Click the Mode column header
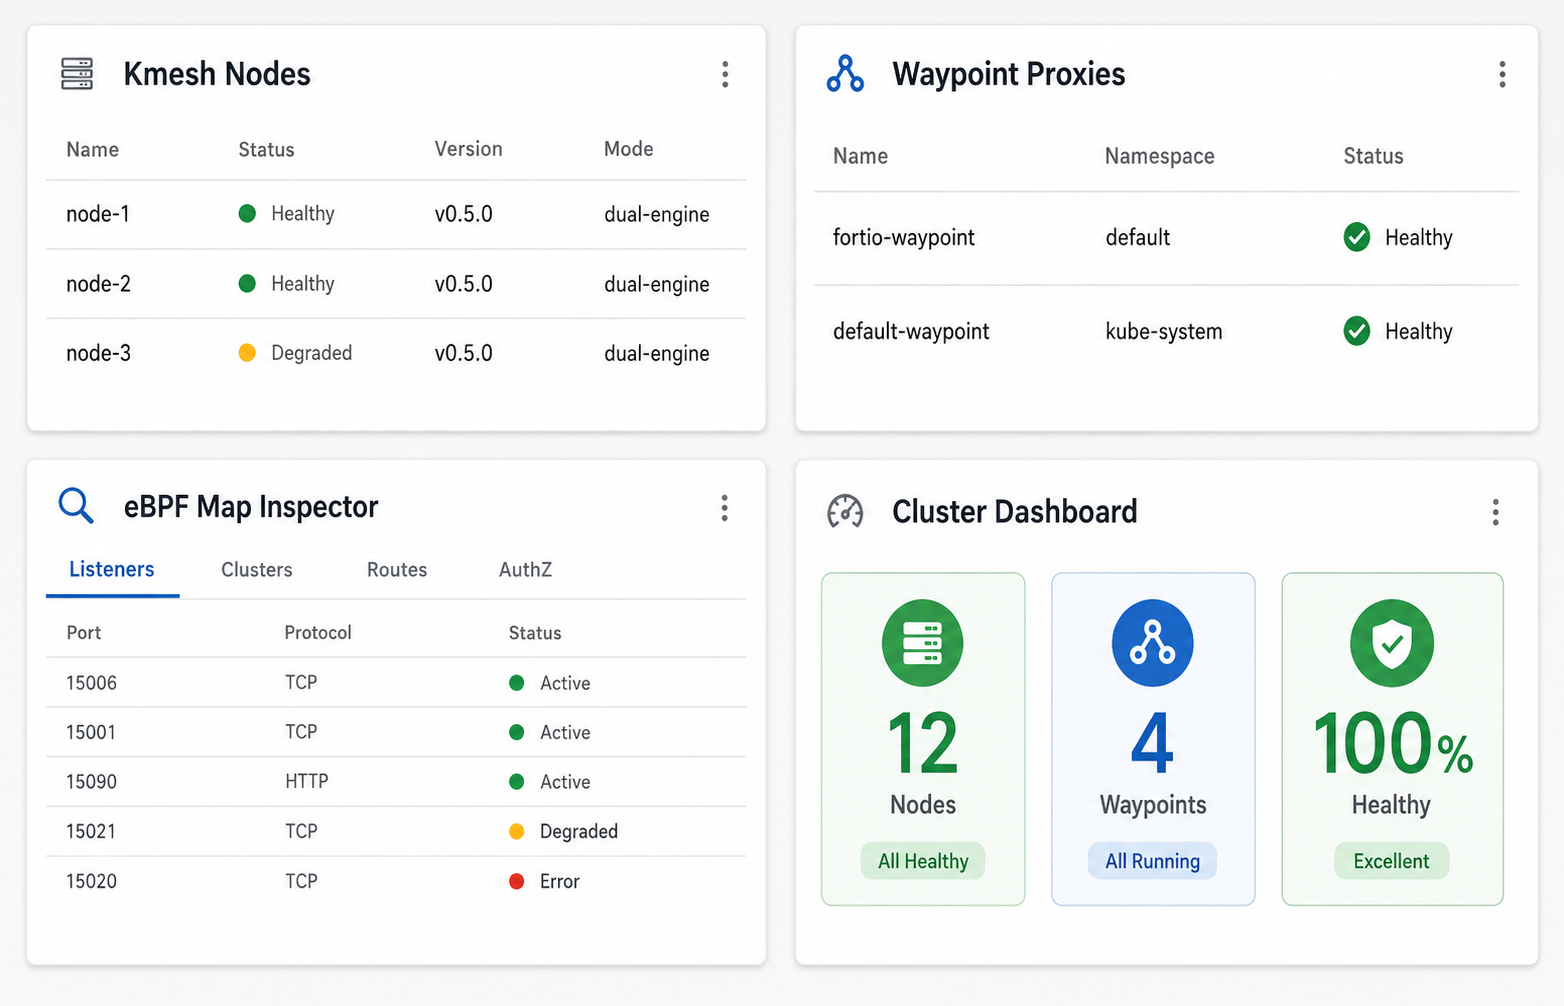1564x1006 pixels. [x=628, y=149]
